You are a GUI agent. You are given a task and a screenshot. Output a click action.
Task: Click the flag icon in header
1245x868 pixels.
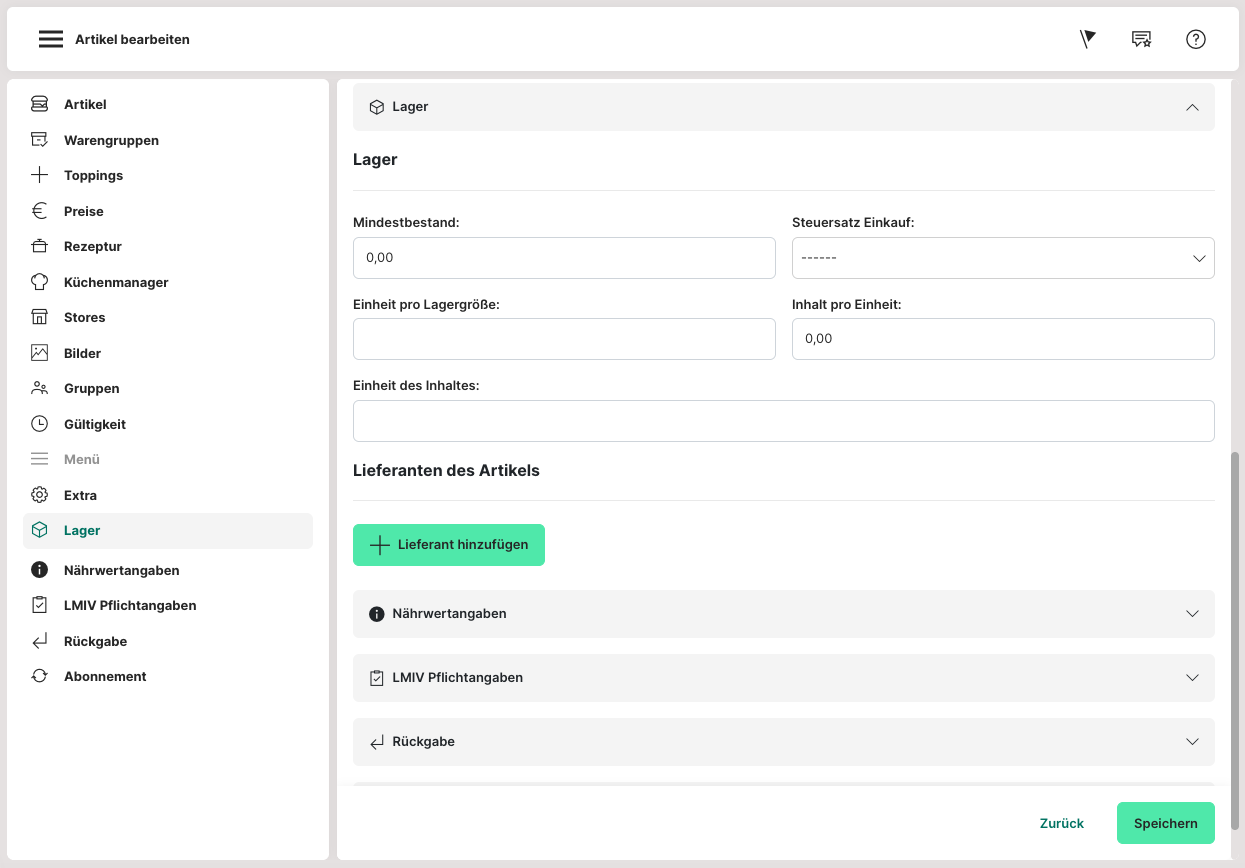[1088, 39]
